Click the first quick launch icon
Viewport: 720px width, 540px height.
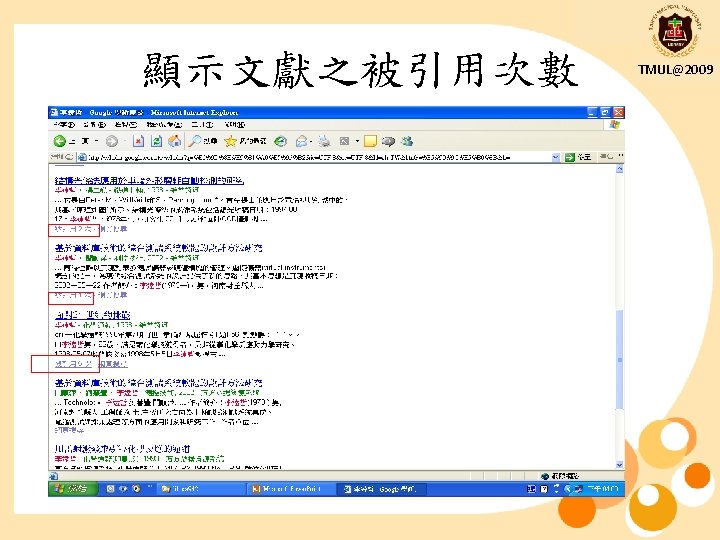[110, 489]
